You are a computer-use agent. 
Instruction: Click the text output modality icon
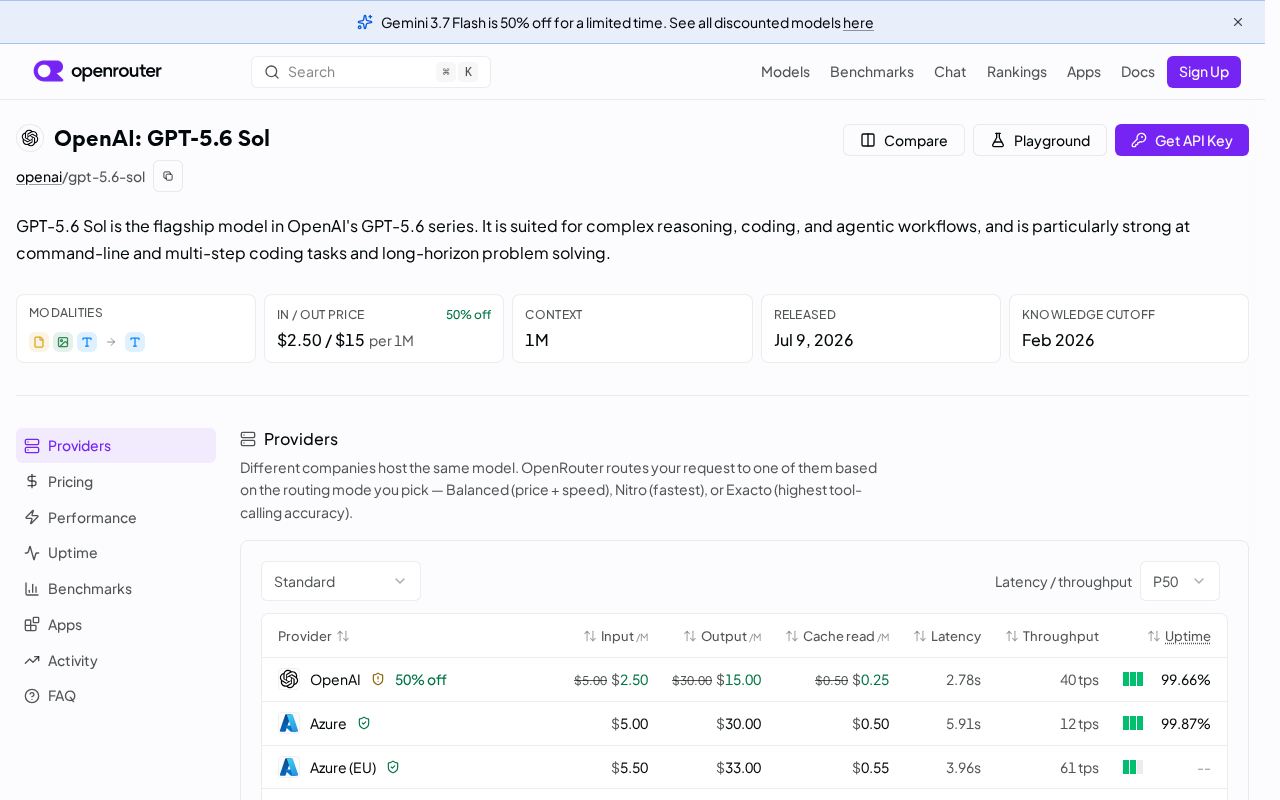click(x=135, y=342)
